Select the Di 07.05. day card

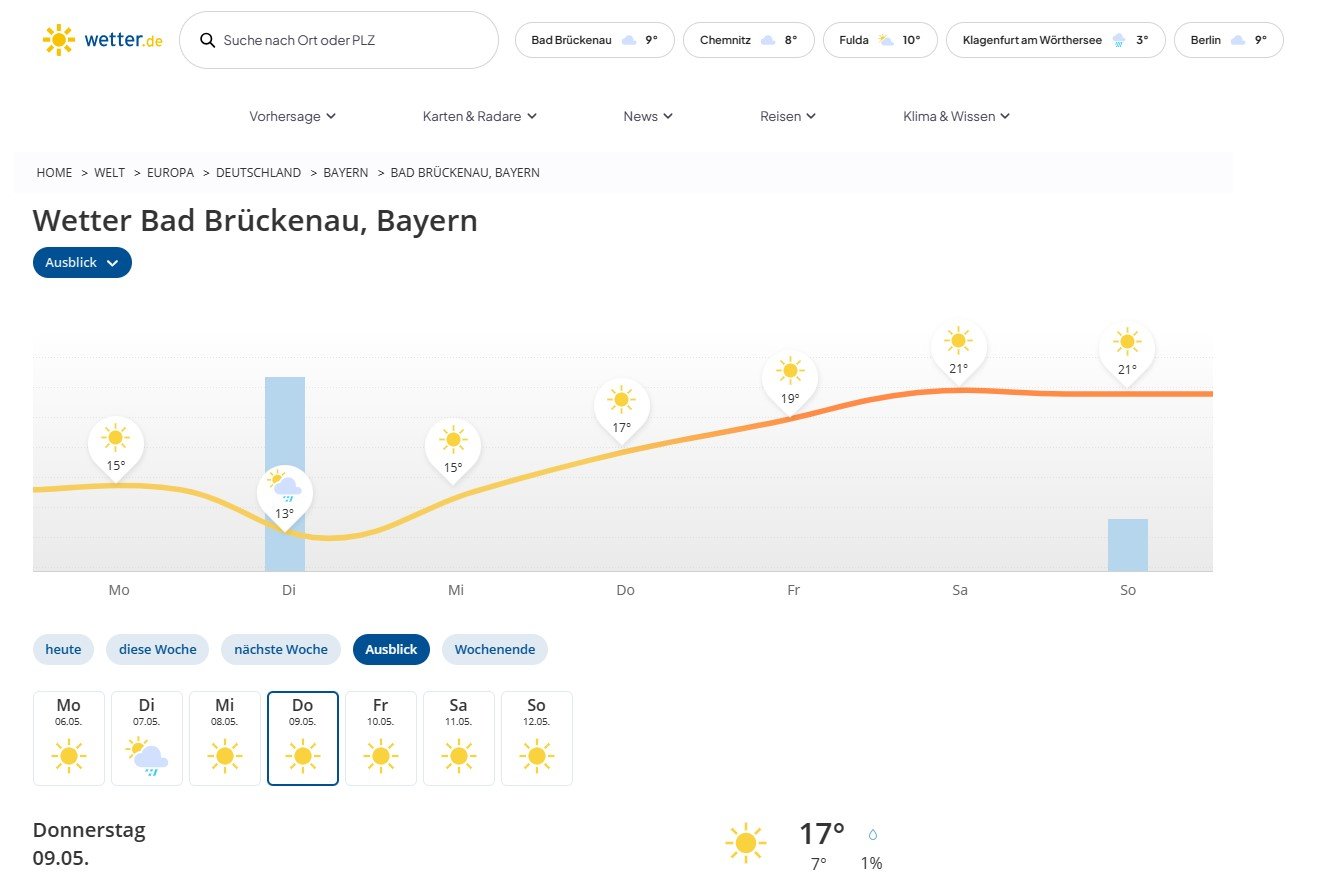click(147, 738)
